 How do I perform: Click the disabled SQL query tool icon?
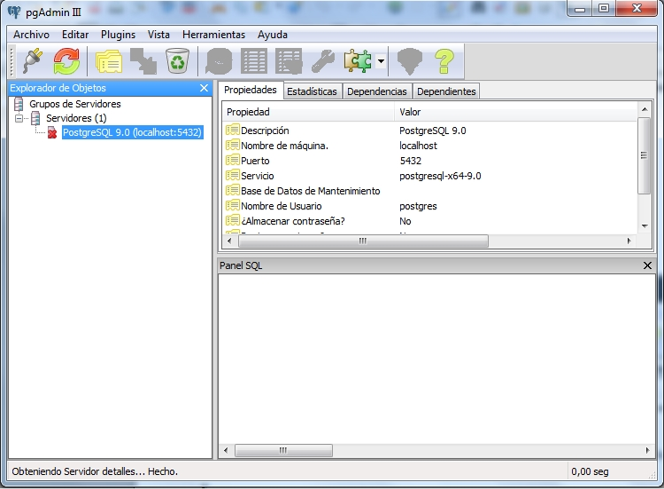(x=219, y=62)
